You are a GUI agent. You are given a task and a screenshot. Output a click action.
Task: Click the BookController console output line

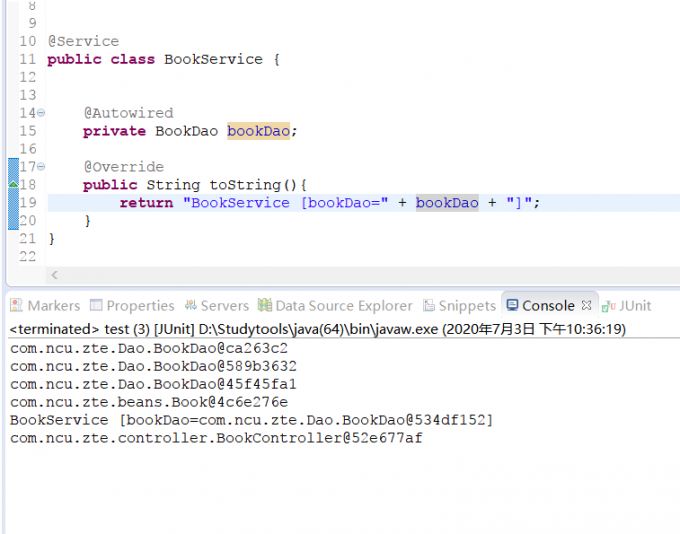coord(216,438)
